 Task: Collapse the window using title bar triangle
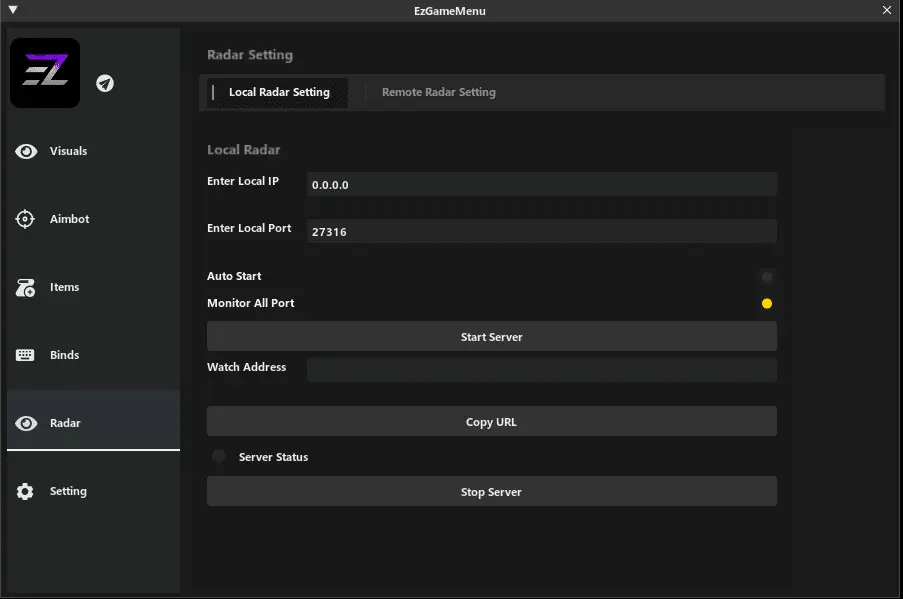point(13,10)
